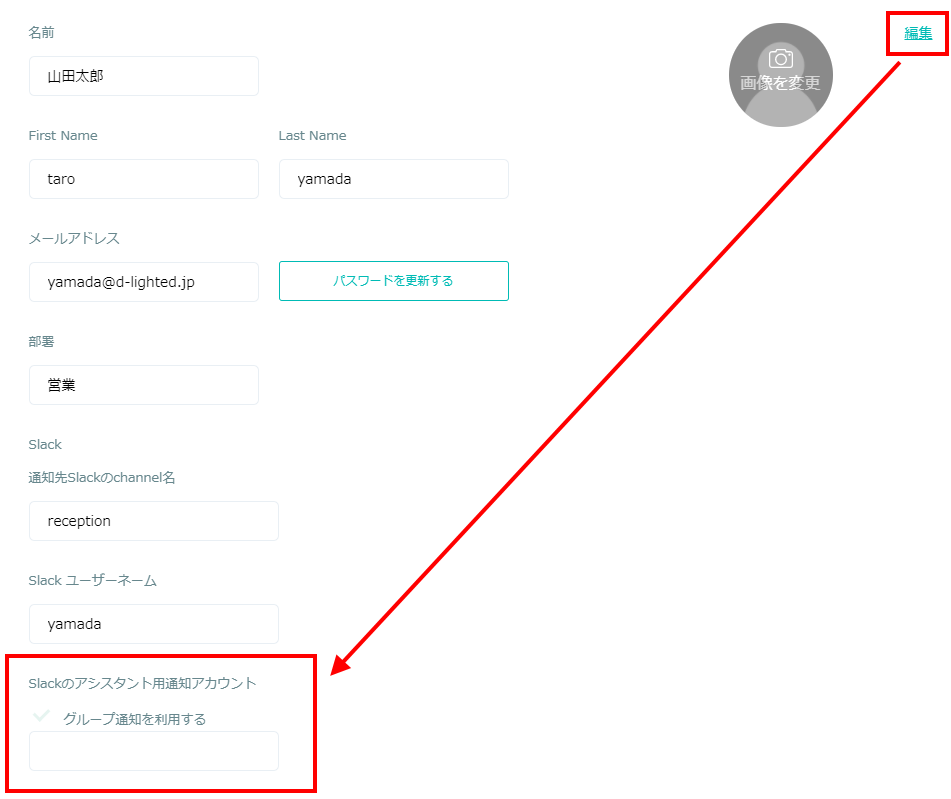Screen dimensions: 951x799
Task: Focus the Last Name field containing yamada
Action: [x=394, y=179]
